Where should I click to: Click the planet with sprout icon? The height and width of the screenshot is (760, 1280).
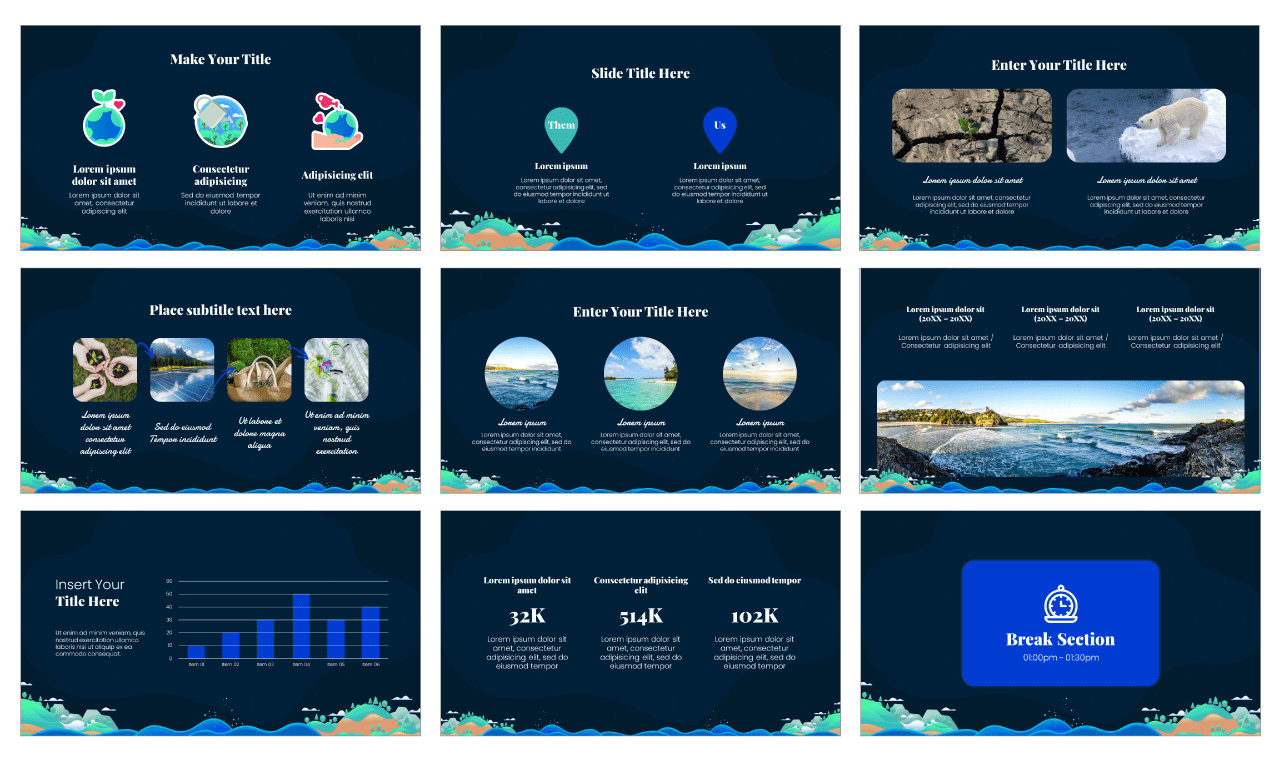[x=103, y=119]
